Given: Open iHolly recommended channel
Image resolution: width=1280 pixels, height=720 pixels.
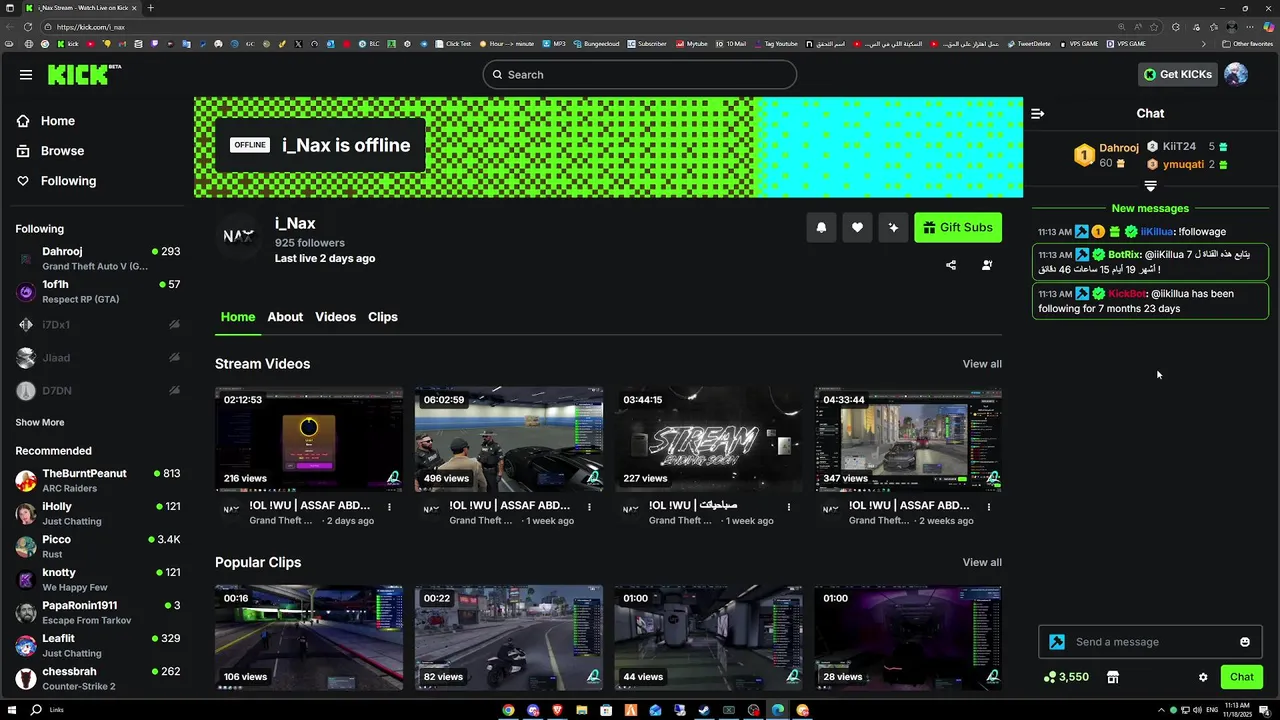Looking at the screenshot, I should tap(98, 513).
